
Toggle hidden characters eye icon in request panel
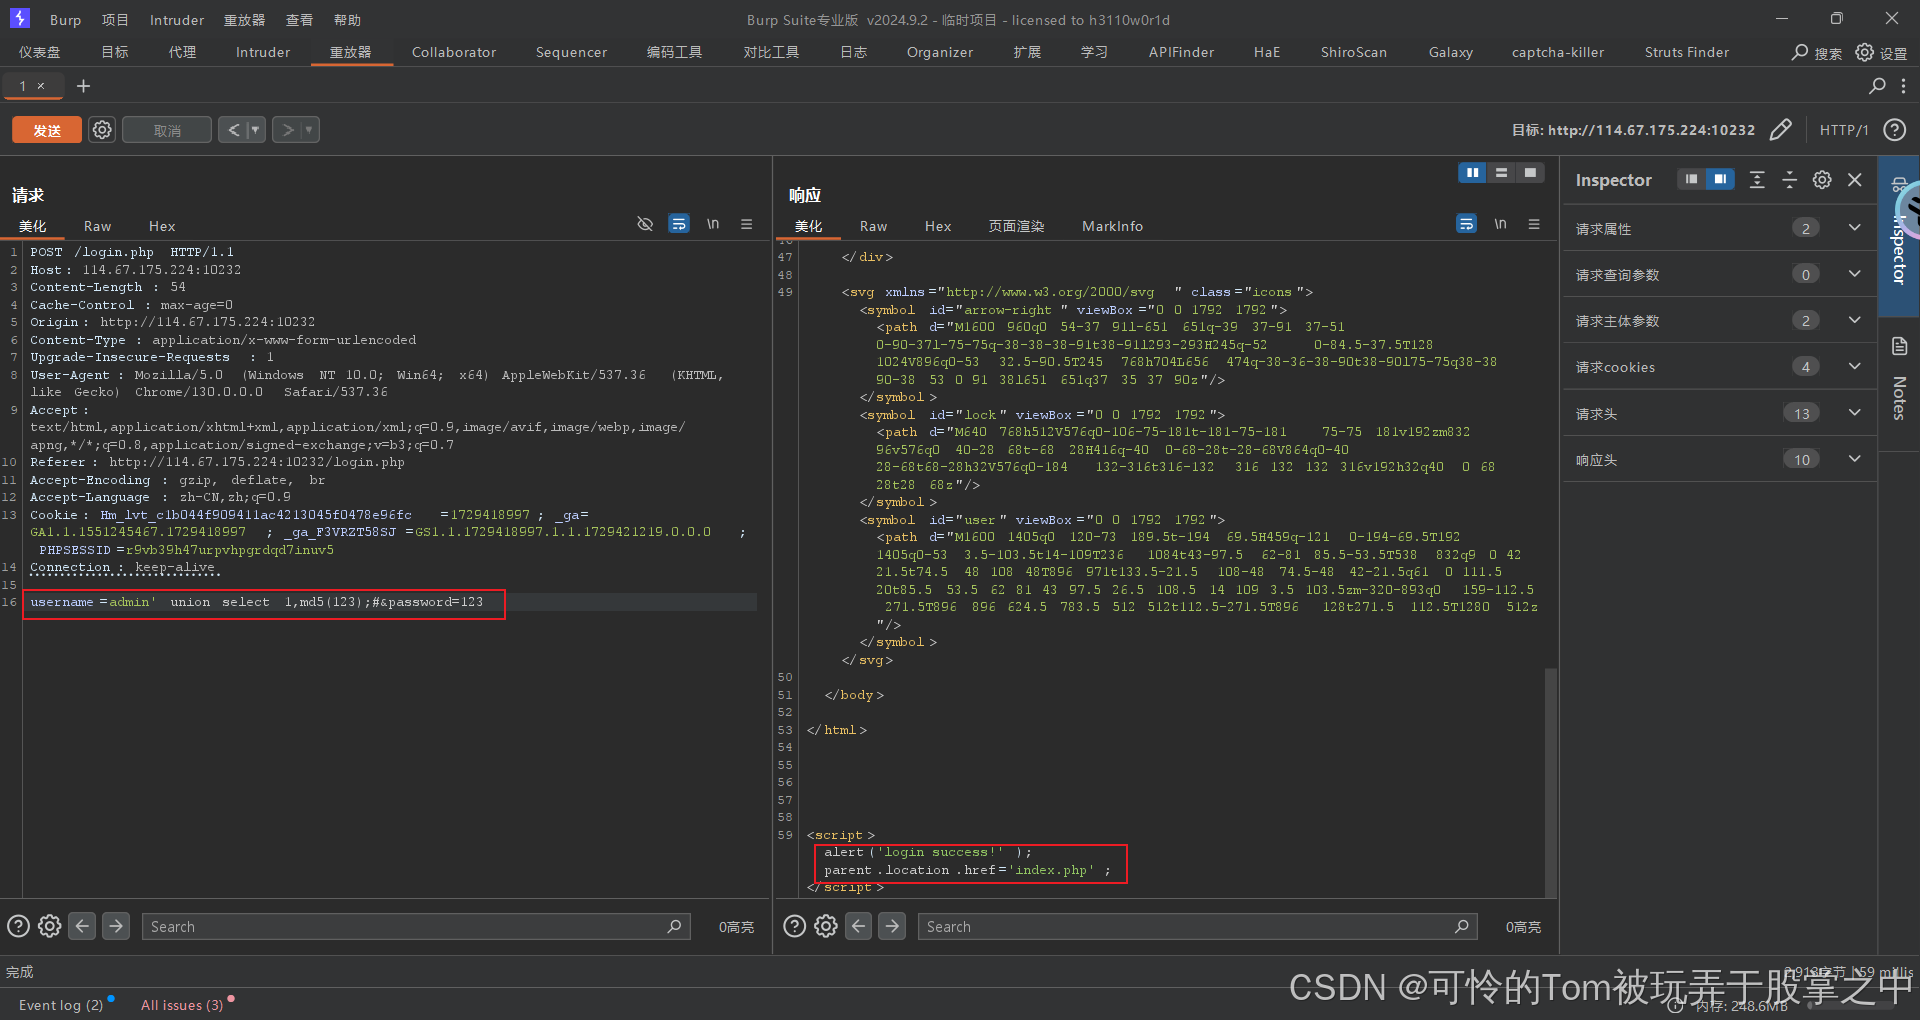(644, 224)
